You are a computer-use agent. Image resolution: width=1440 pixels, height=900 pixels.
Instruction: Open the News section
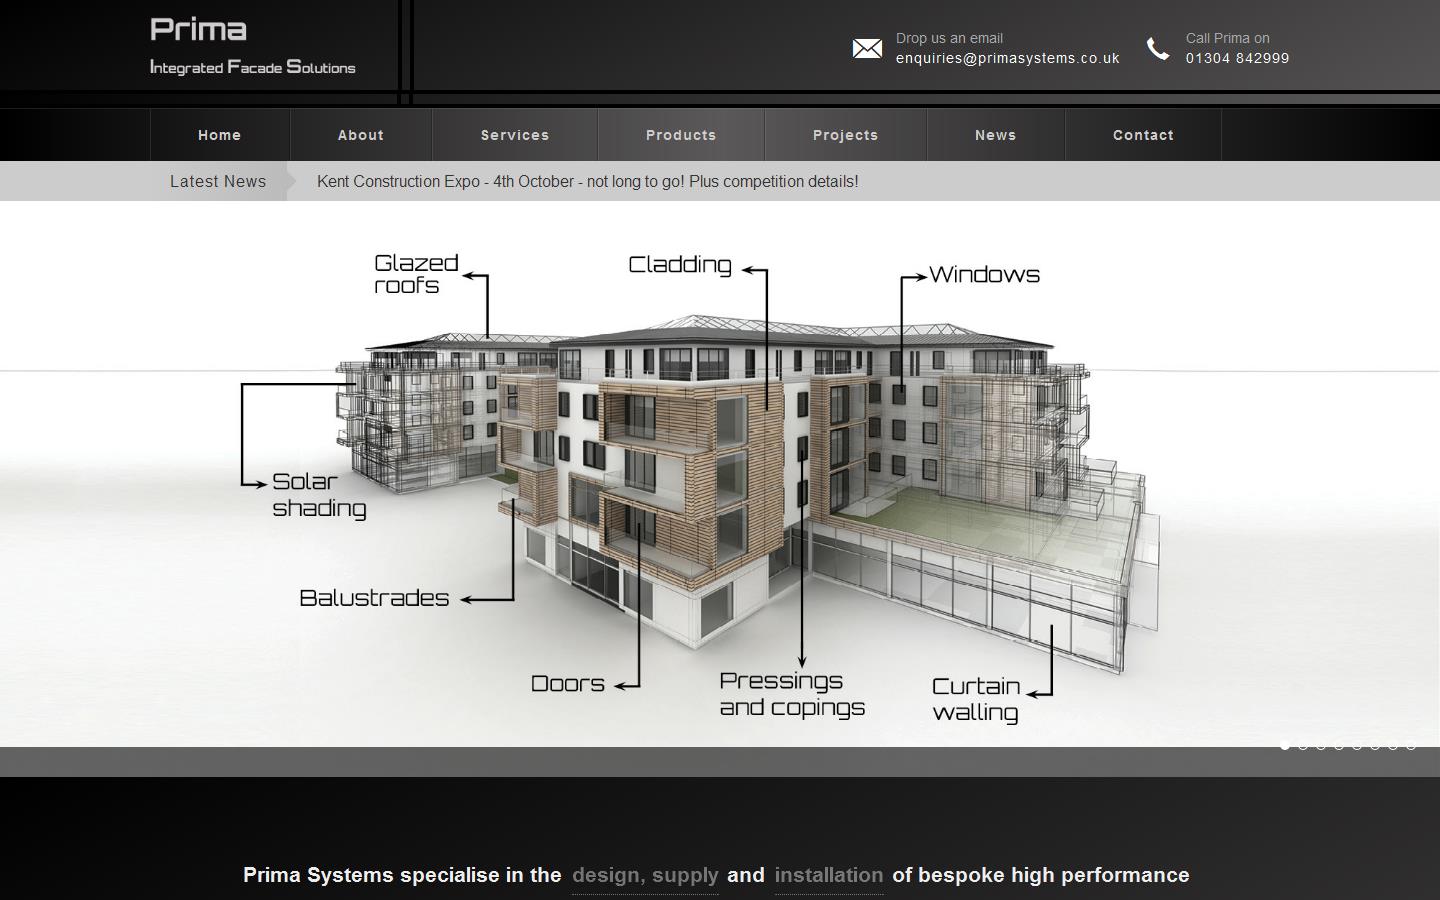click(x=995, y=135)
